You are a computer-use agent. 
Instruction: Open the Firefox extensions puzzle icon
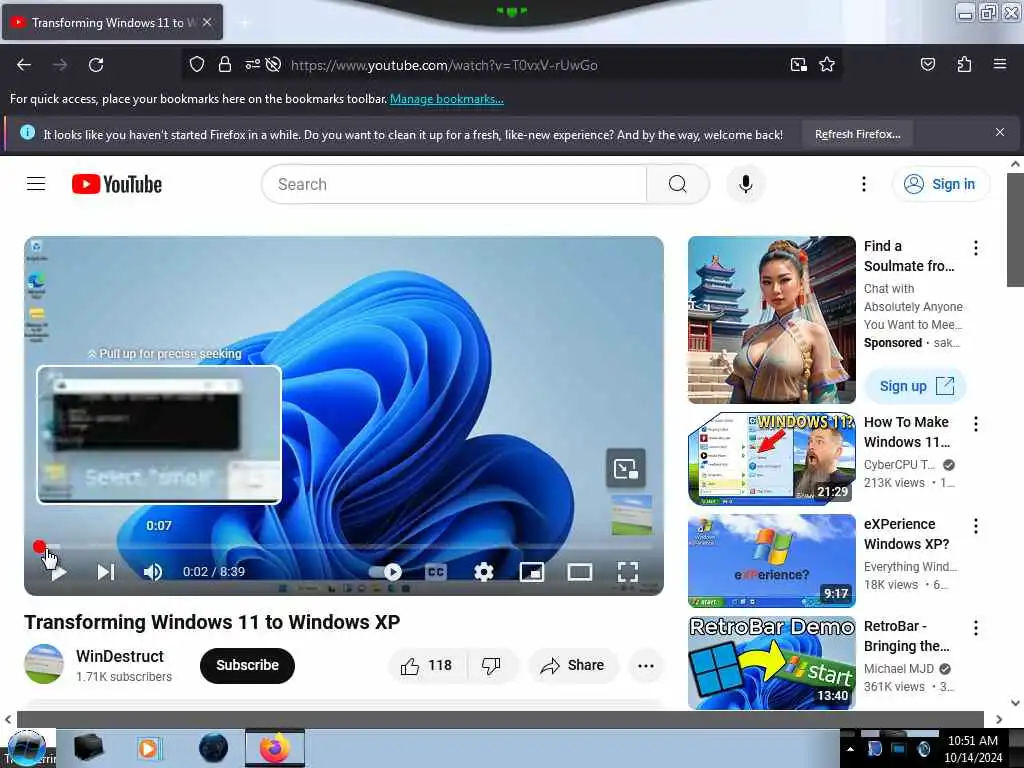[x=964, y=65]
